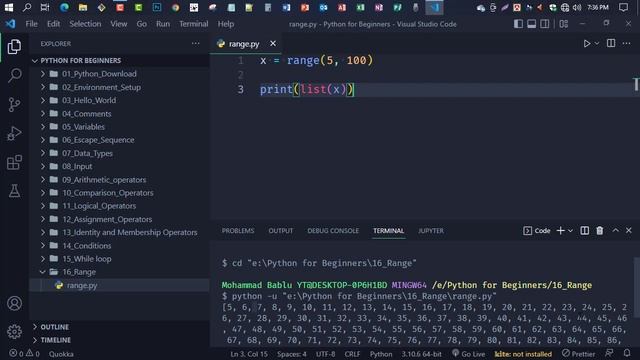This screenshot has width=640, height=360.
Task: Open the Explorer view in activity bar
Action: (x=14, y=47)
